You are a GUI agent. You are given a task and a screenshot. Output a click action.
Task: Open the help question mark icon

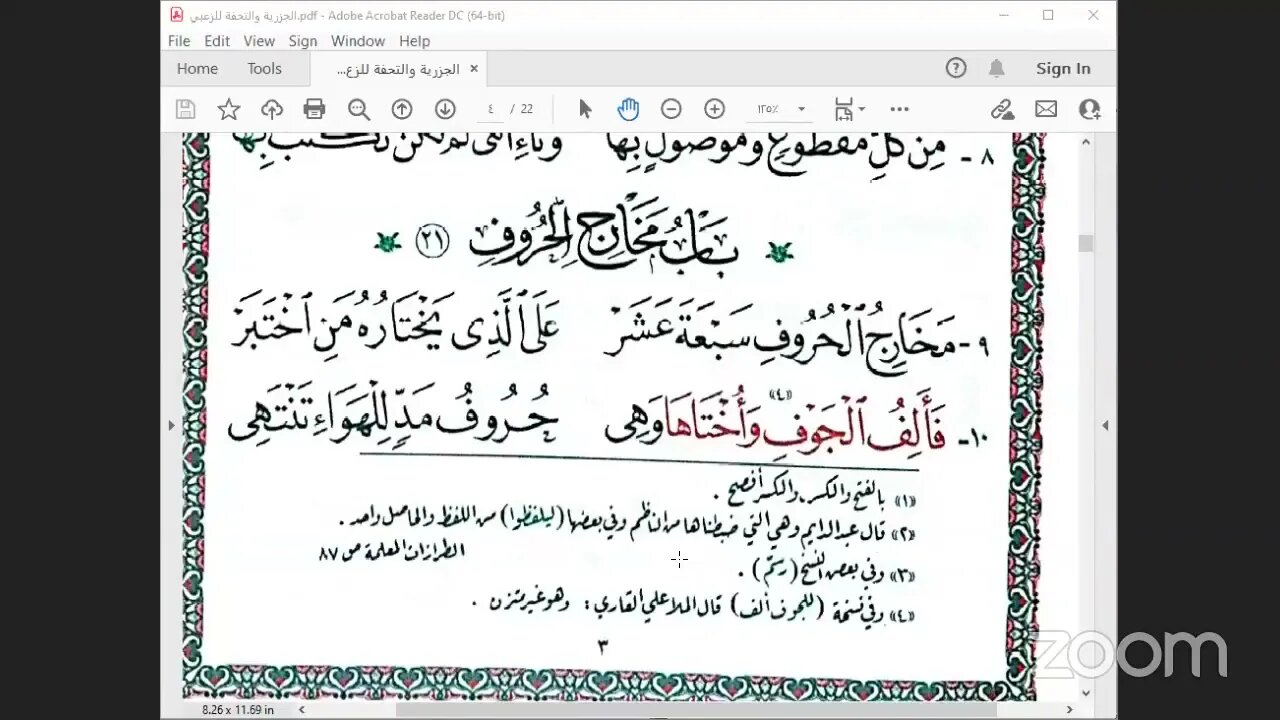[x=956, y=68]
